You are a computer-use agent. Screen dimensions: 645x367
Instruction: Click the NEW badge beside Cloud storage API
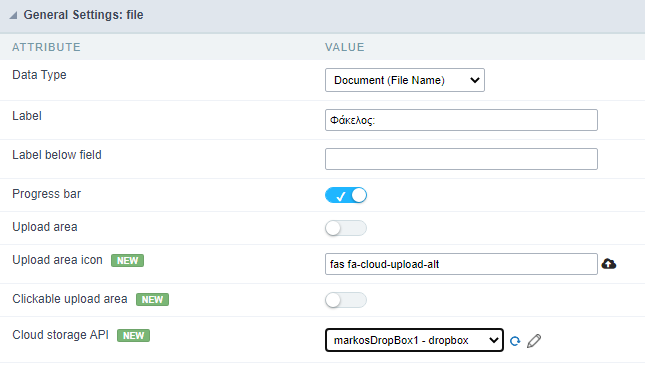134,336
